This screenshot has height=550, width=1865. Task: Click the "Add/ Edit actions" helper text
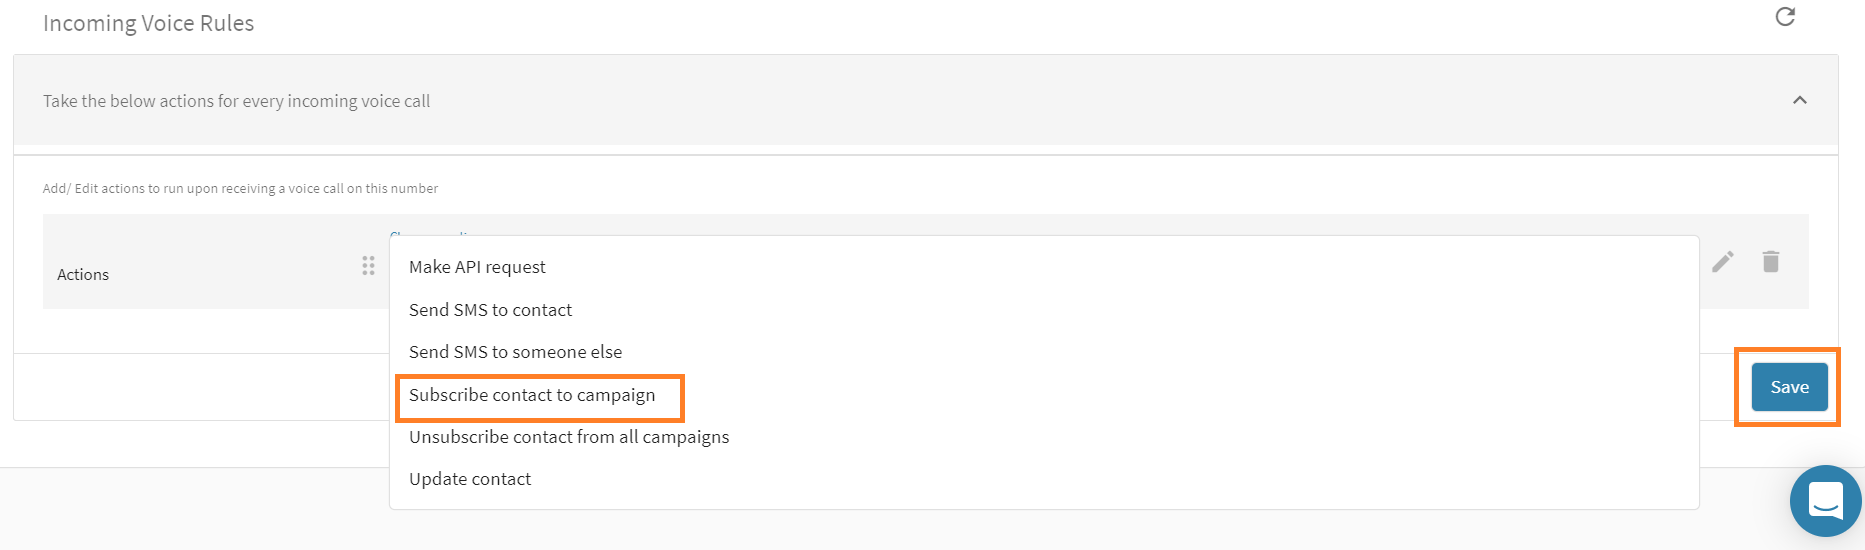[240, 188]
